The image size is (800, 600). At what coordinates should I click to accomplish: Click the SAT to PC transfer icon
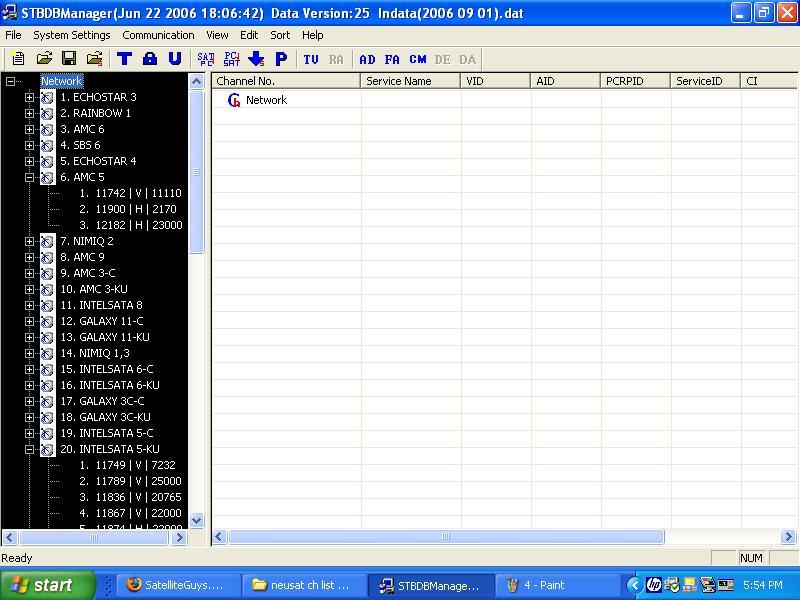pos(206,59)
